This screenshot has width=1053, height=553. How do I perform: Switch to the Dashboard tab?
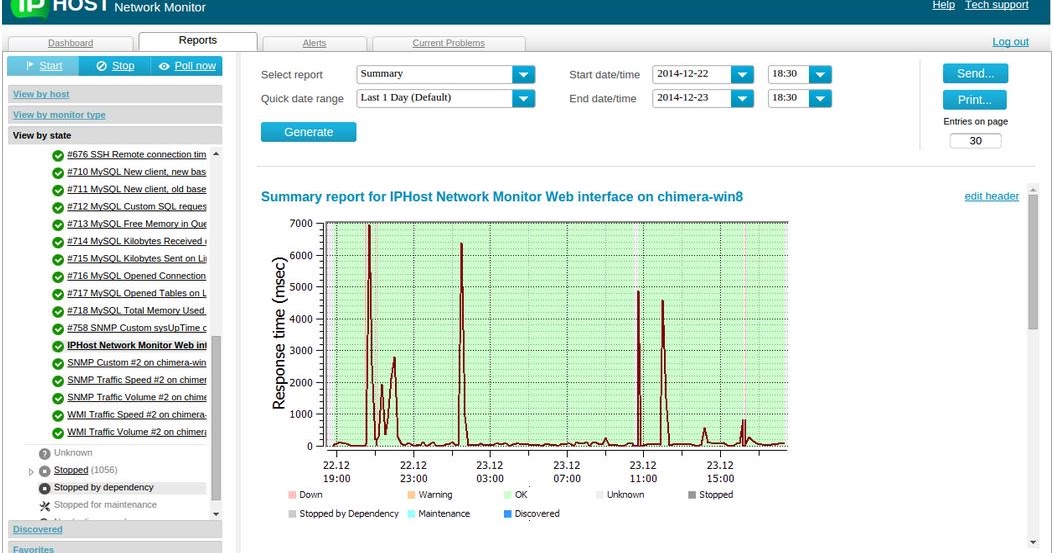click(71, 43)
